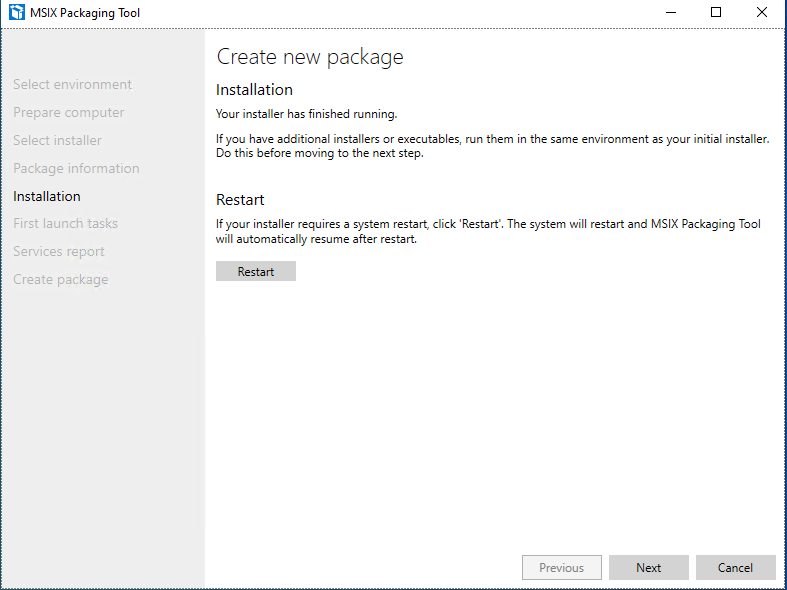Select the Installation step in sidebar
Screen dimensions: 787x590
point(47,196)
